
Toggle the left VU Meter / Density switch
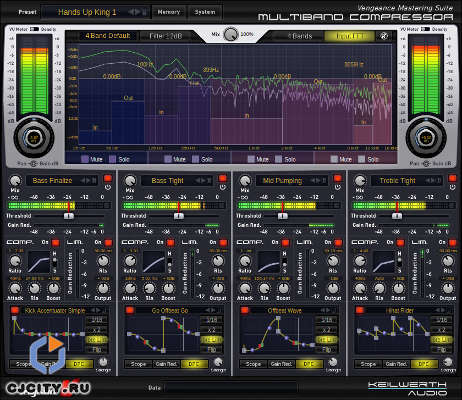click(34, 29)
